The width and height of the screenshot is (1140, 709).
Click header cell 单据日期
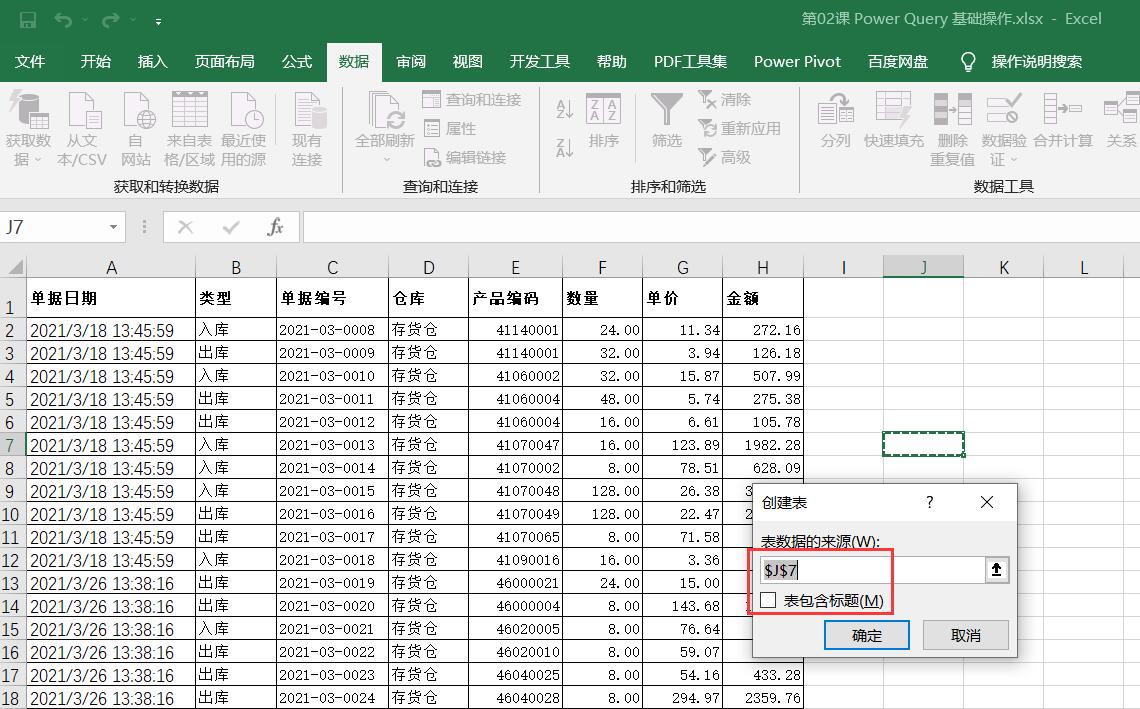tap(111, 298)
